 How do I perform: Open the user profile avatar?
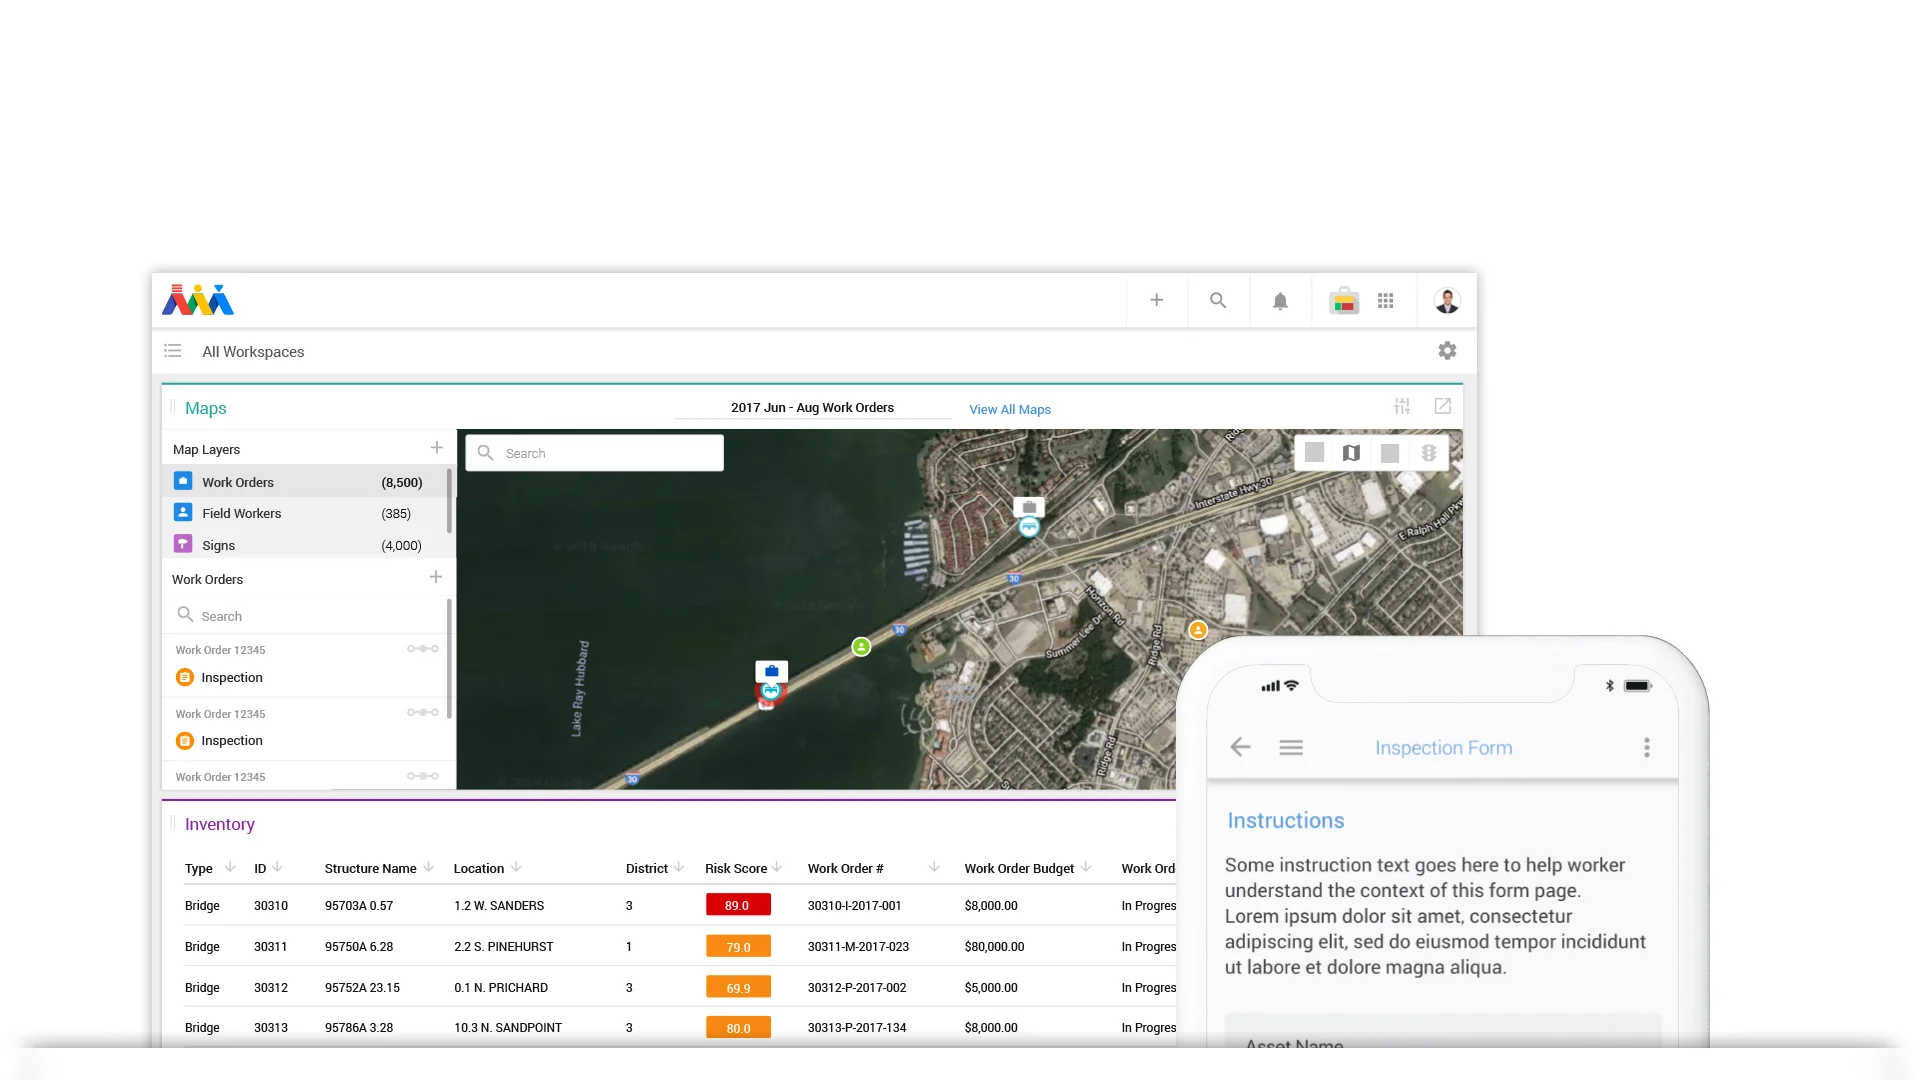coord(1447,300)
